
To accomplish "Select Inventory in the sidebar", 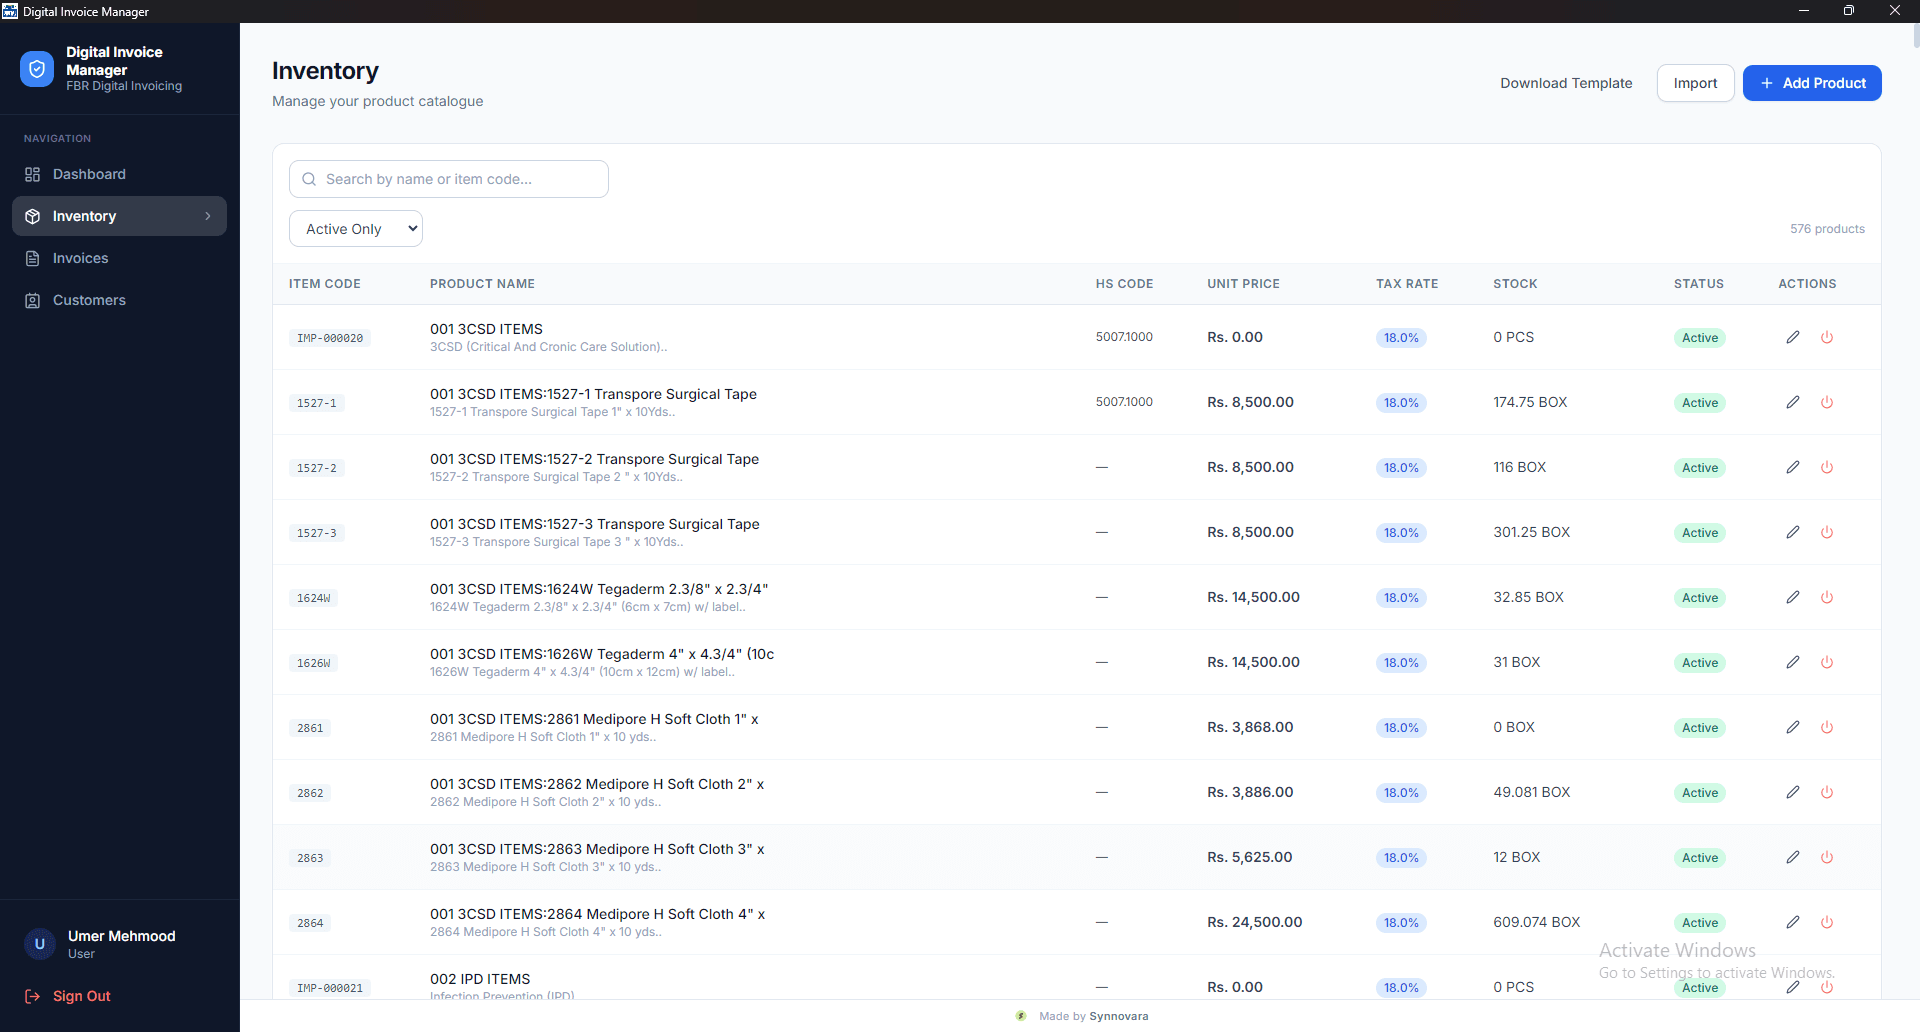I will [119, 216].
